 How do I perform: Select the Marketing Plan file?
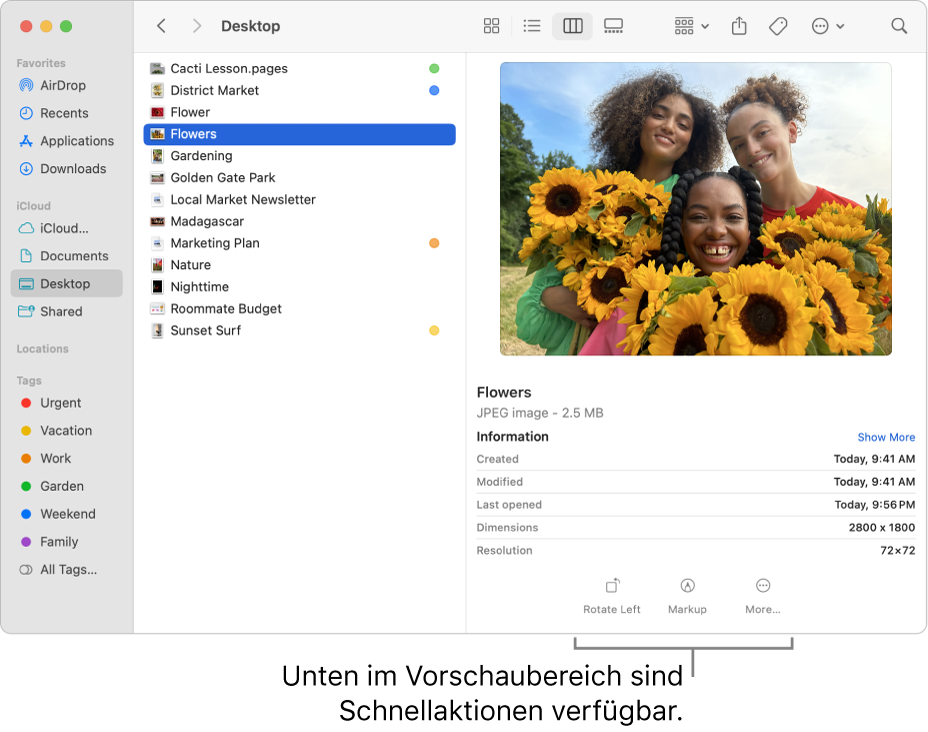tap(299, 243)
